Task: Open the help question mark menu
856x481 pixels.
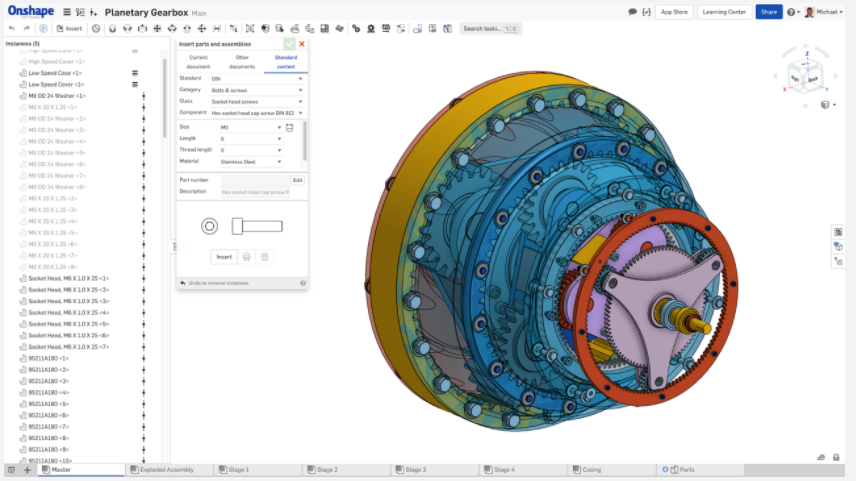Action: (x=792, y=12)
